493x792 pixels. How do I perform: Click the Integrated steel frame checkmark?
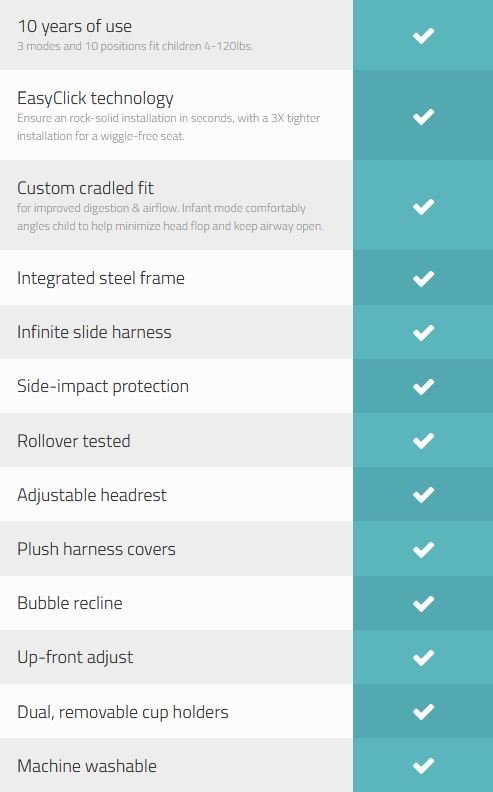423,278
